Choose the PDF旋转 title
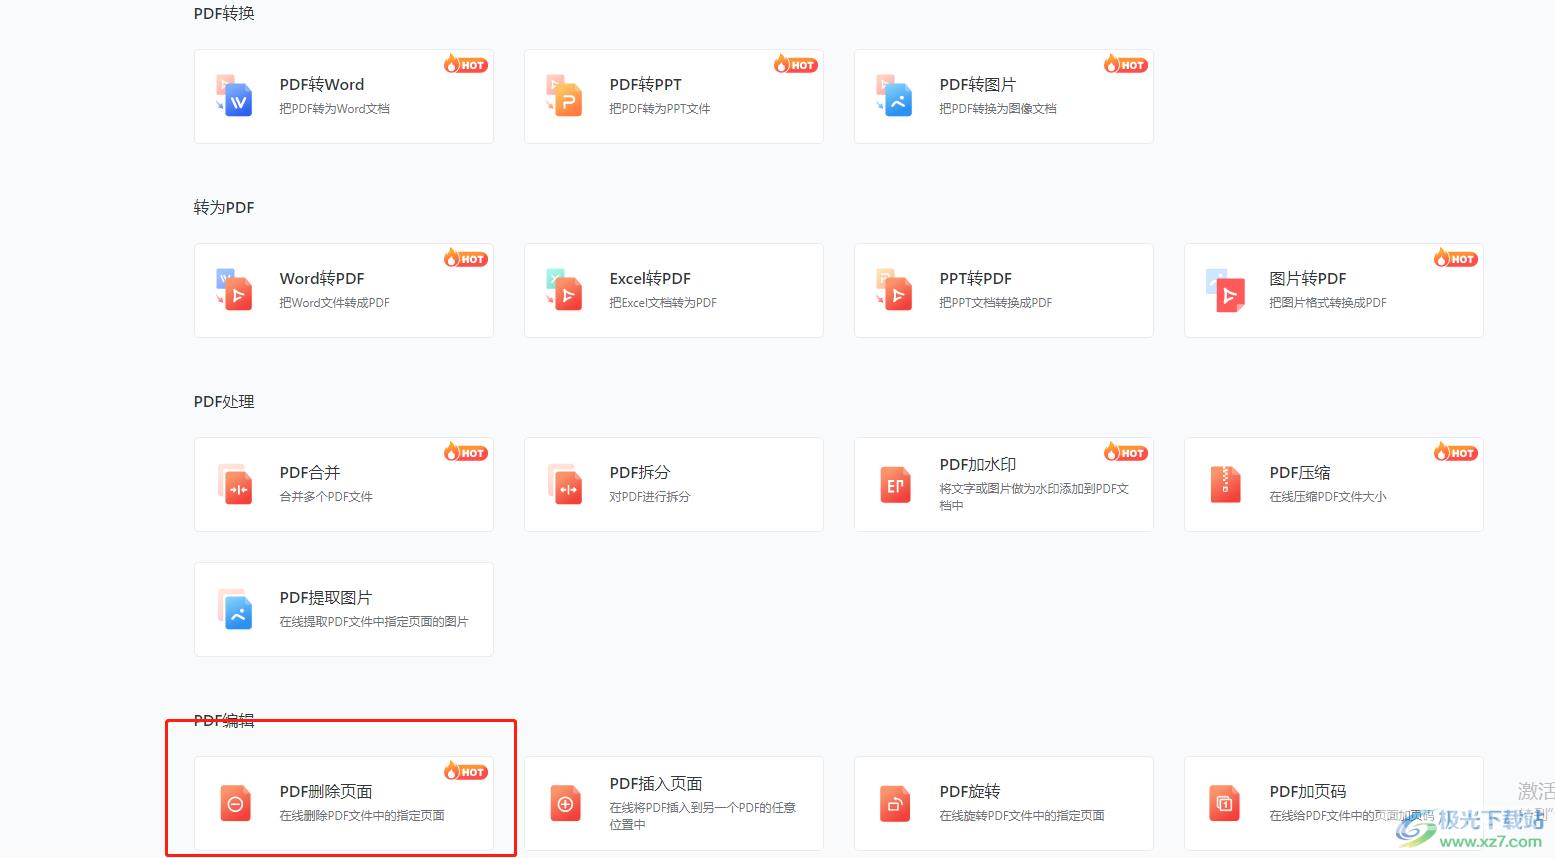This screenshot has height=858, width=1555. [970, 792]
